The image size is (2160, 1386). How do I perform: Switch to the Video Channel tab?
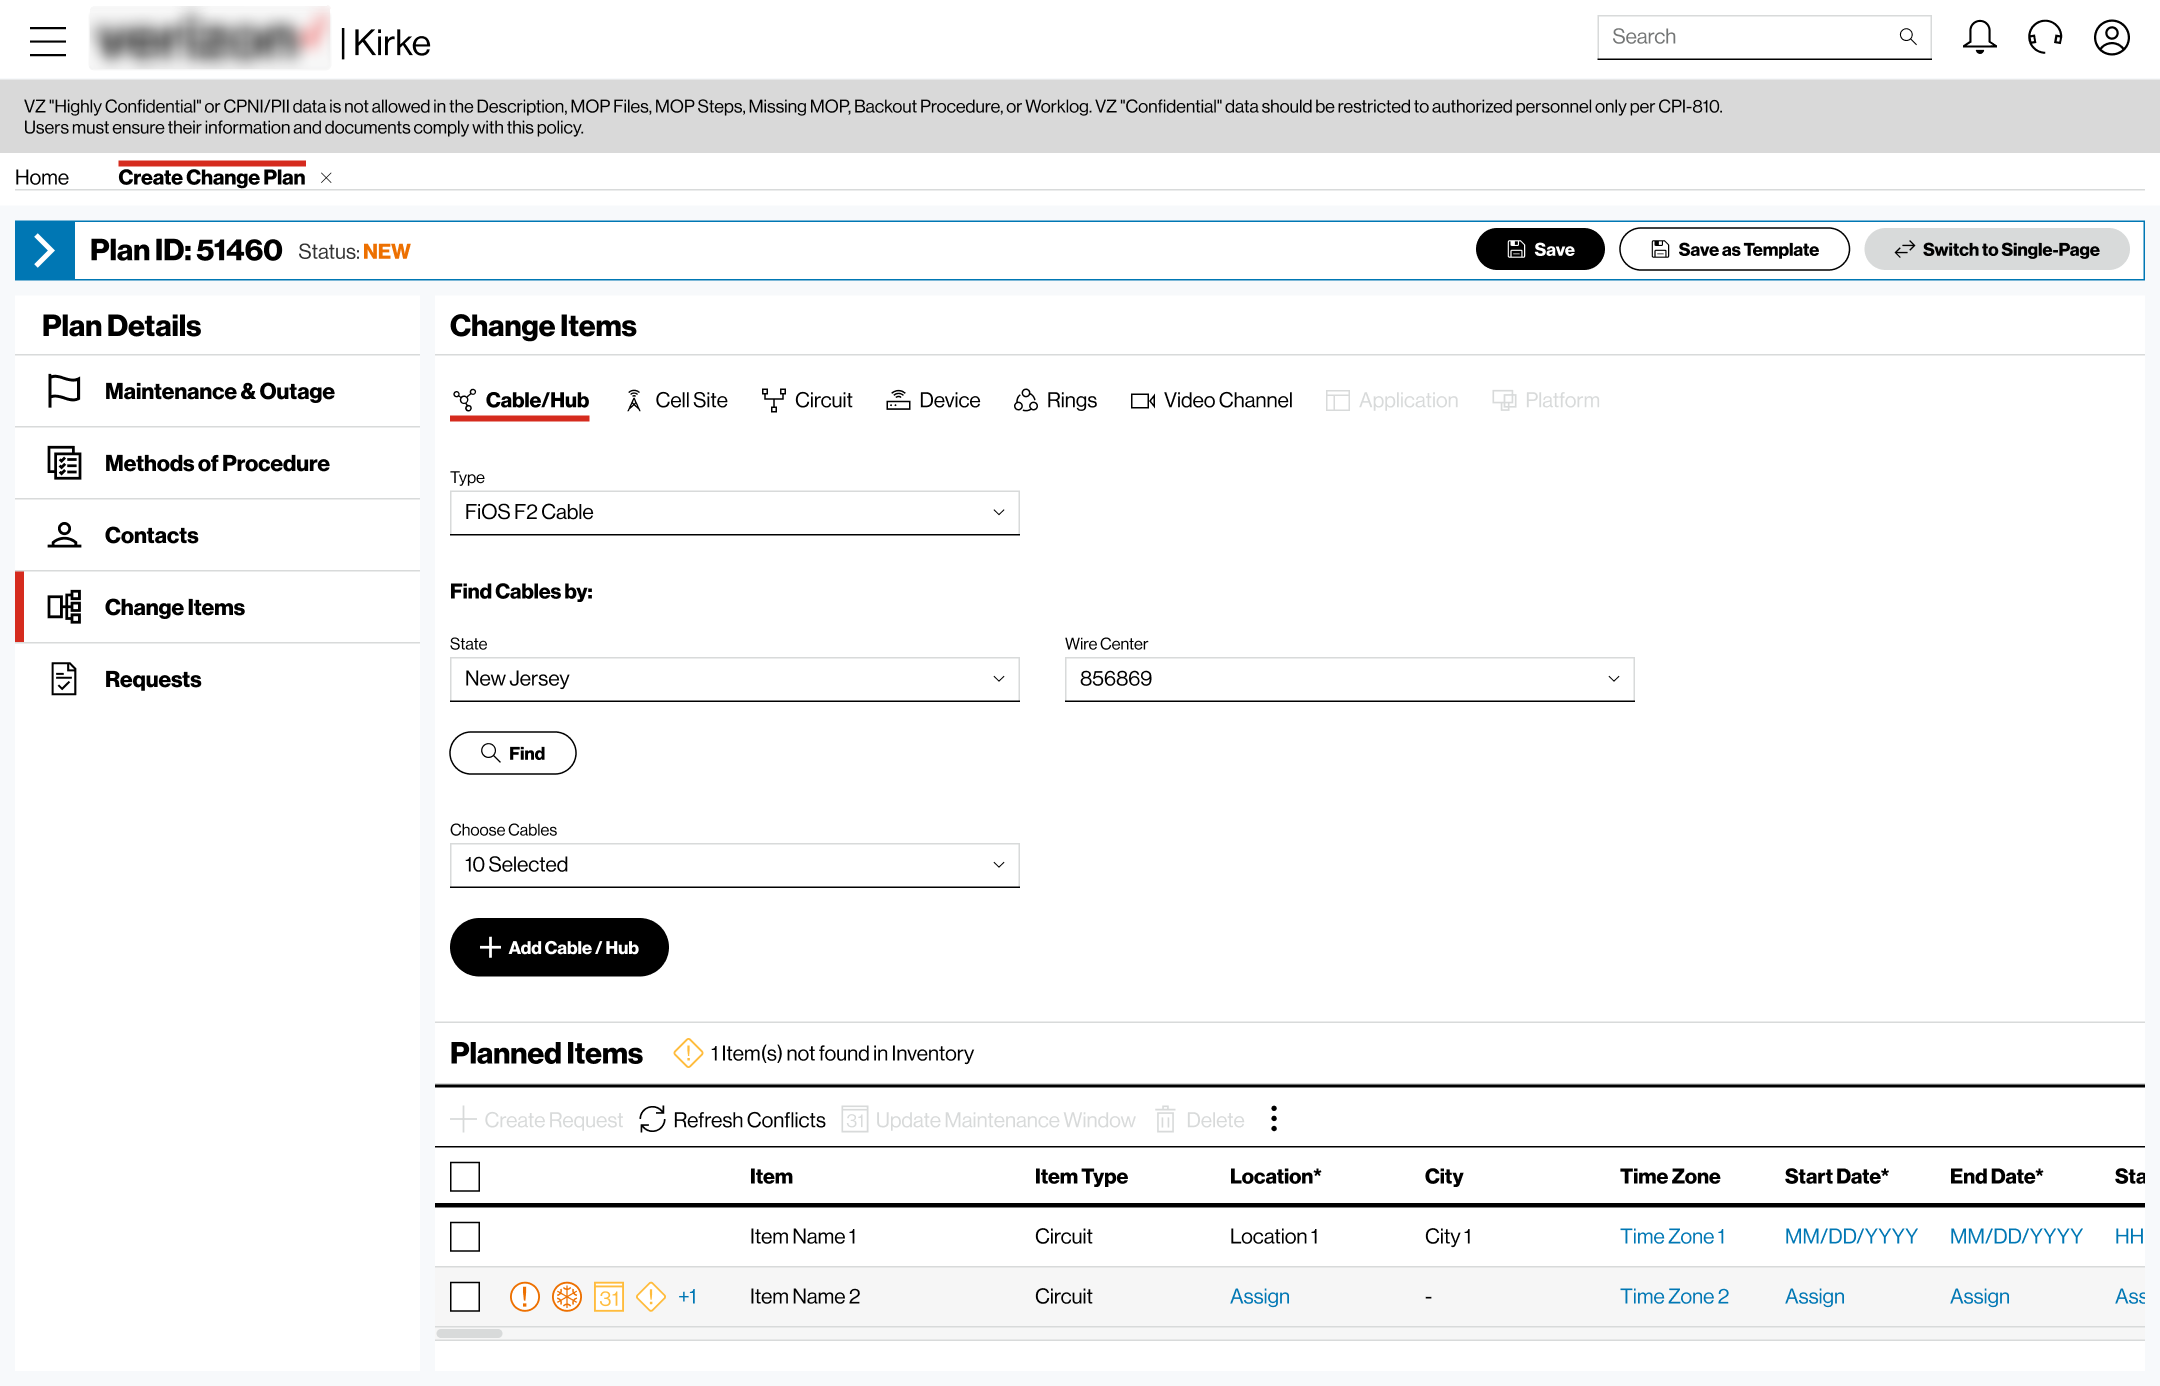point(1211,401)
